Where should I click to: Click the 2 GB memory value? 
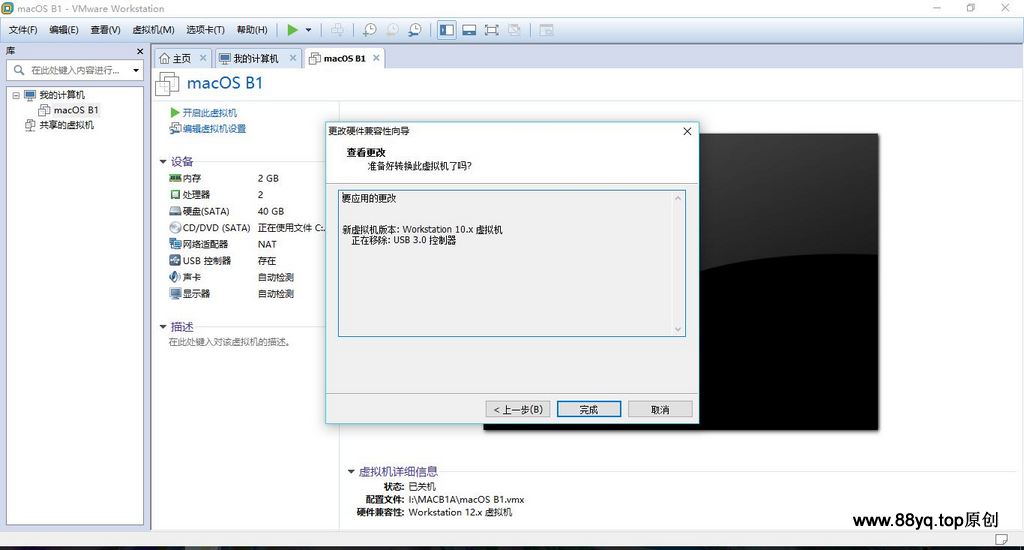pyautogui.click(x=268, y=178)
